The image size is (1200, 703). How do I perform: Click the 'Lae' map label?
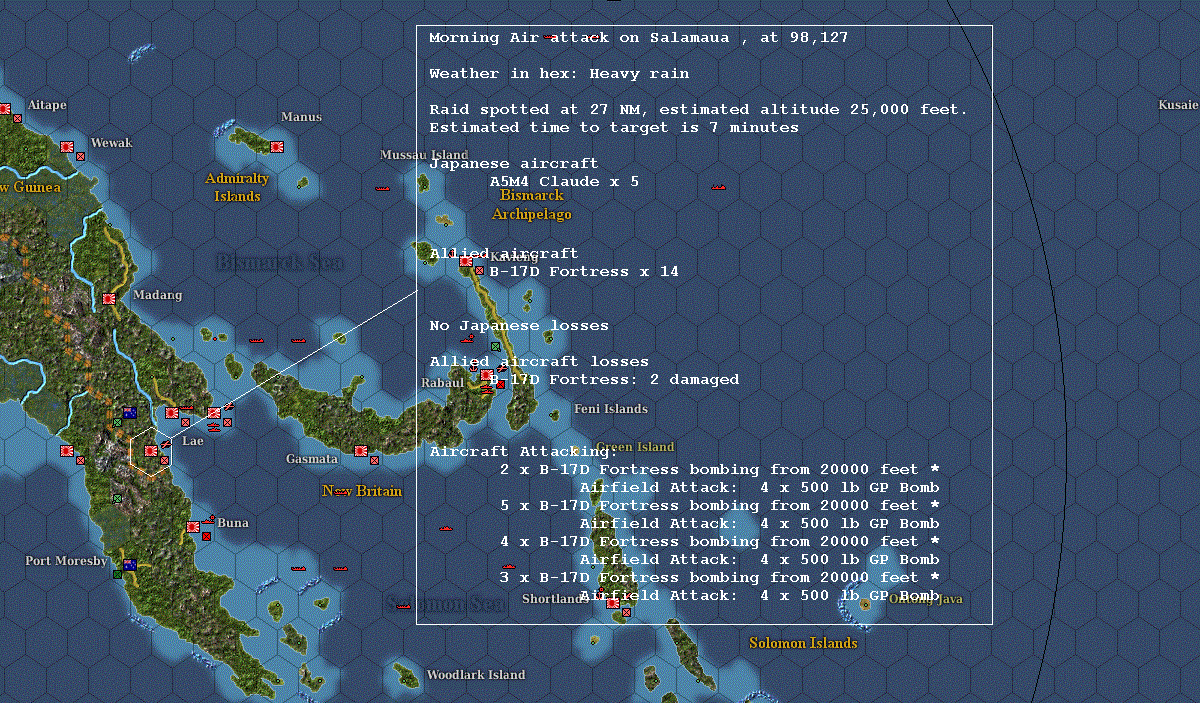pos(192,441)
